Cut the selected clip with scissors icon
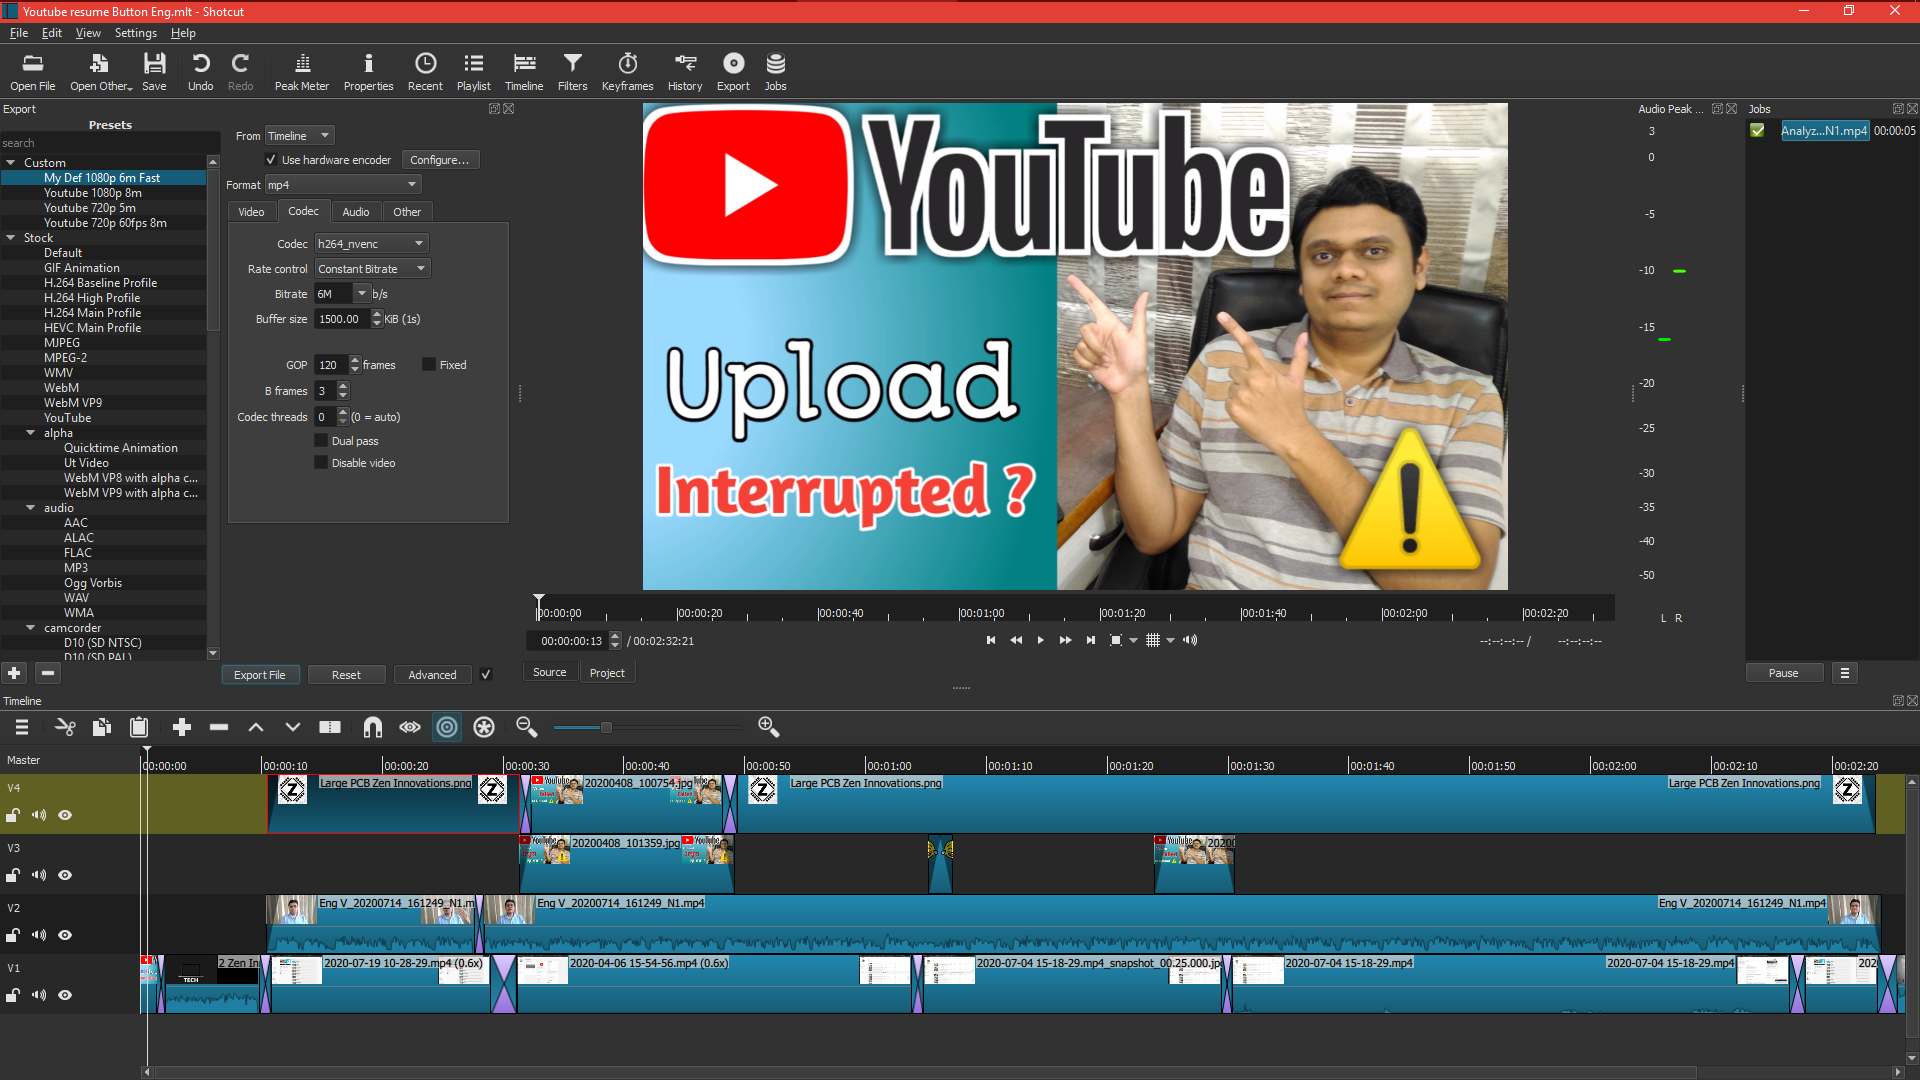This screenshot has height=1080, width=1920. [x=65, y=727]
